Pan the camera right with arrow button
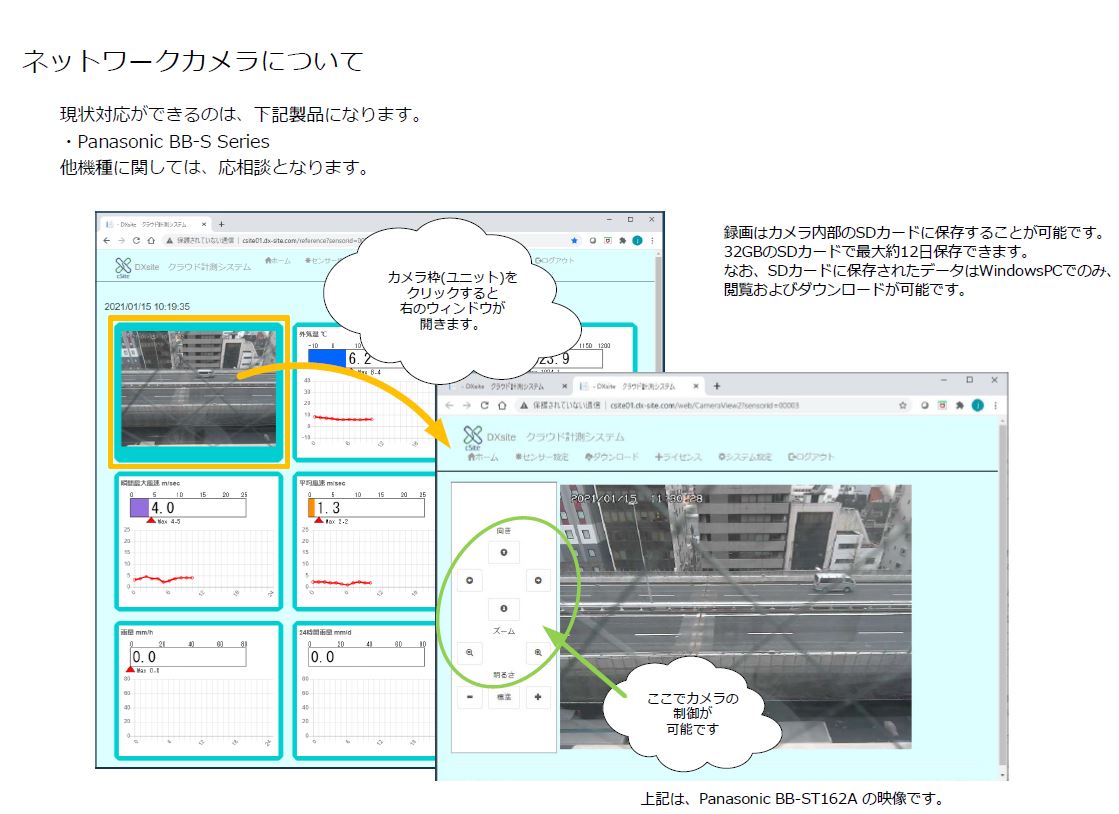This screenshot has height=814, width=1119. tap(537, 580)
